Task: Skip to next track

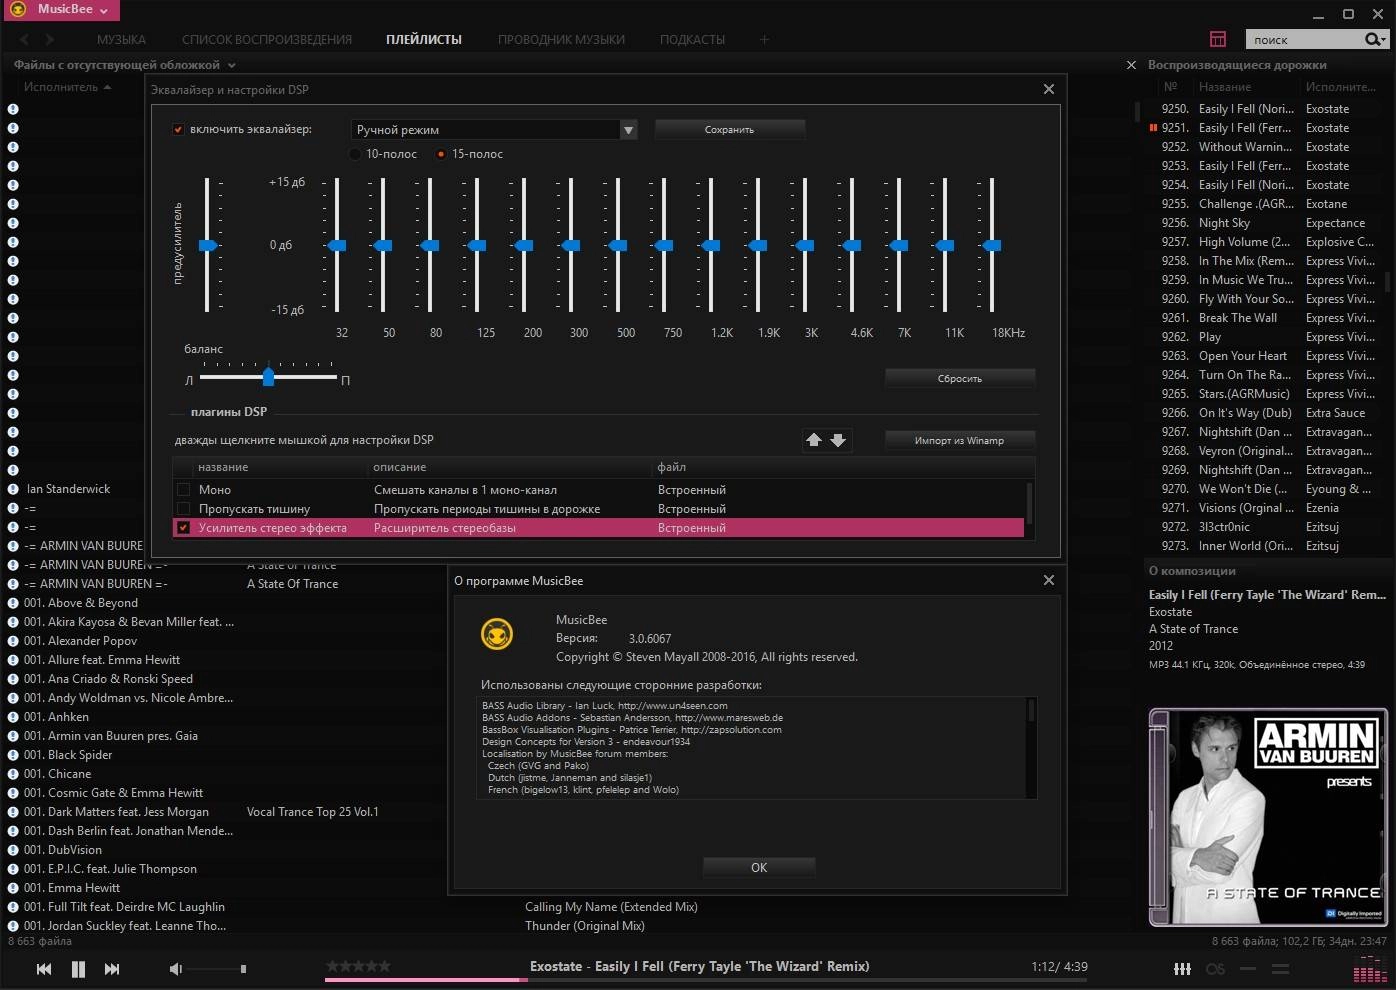Action: [112, 968]
